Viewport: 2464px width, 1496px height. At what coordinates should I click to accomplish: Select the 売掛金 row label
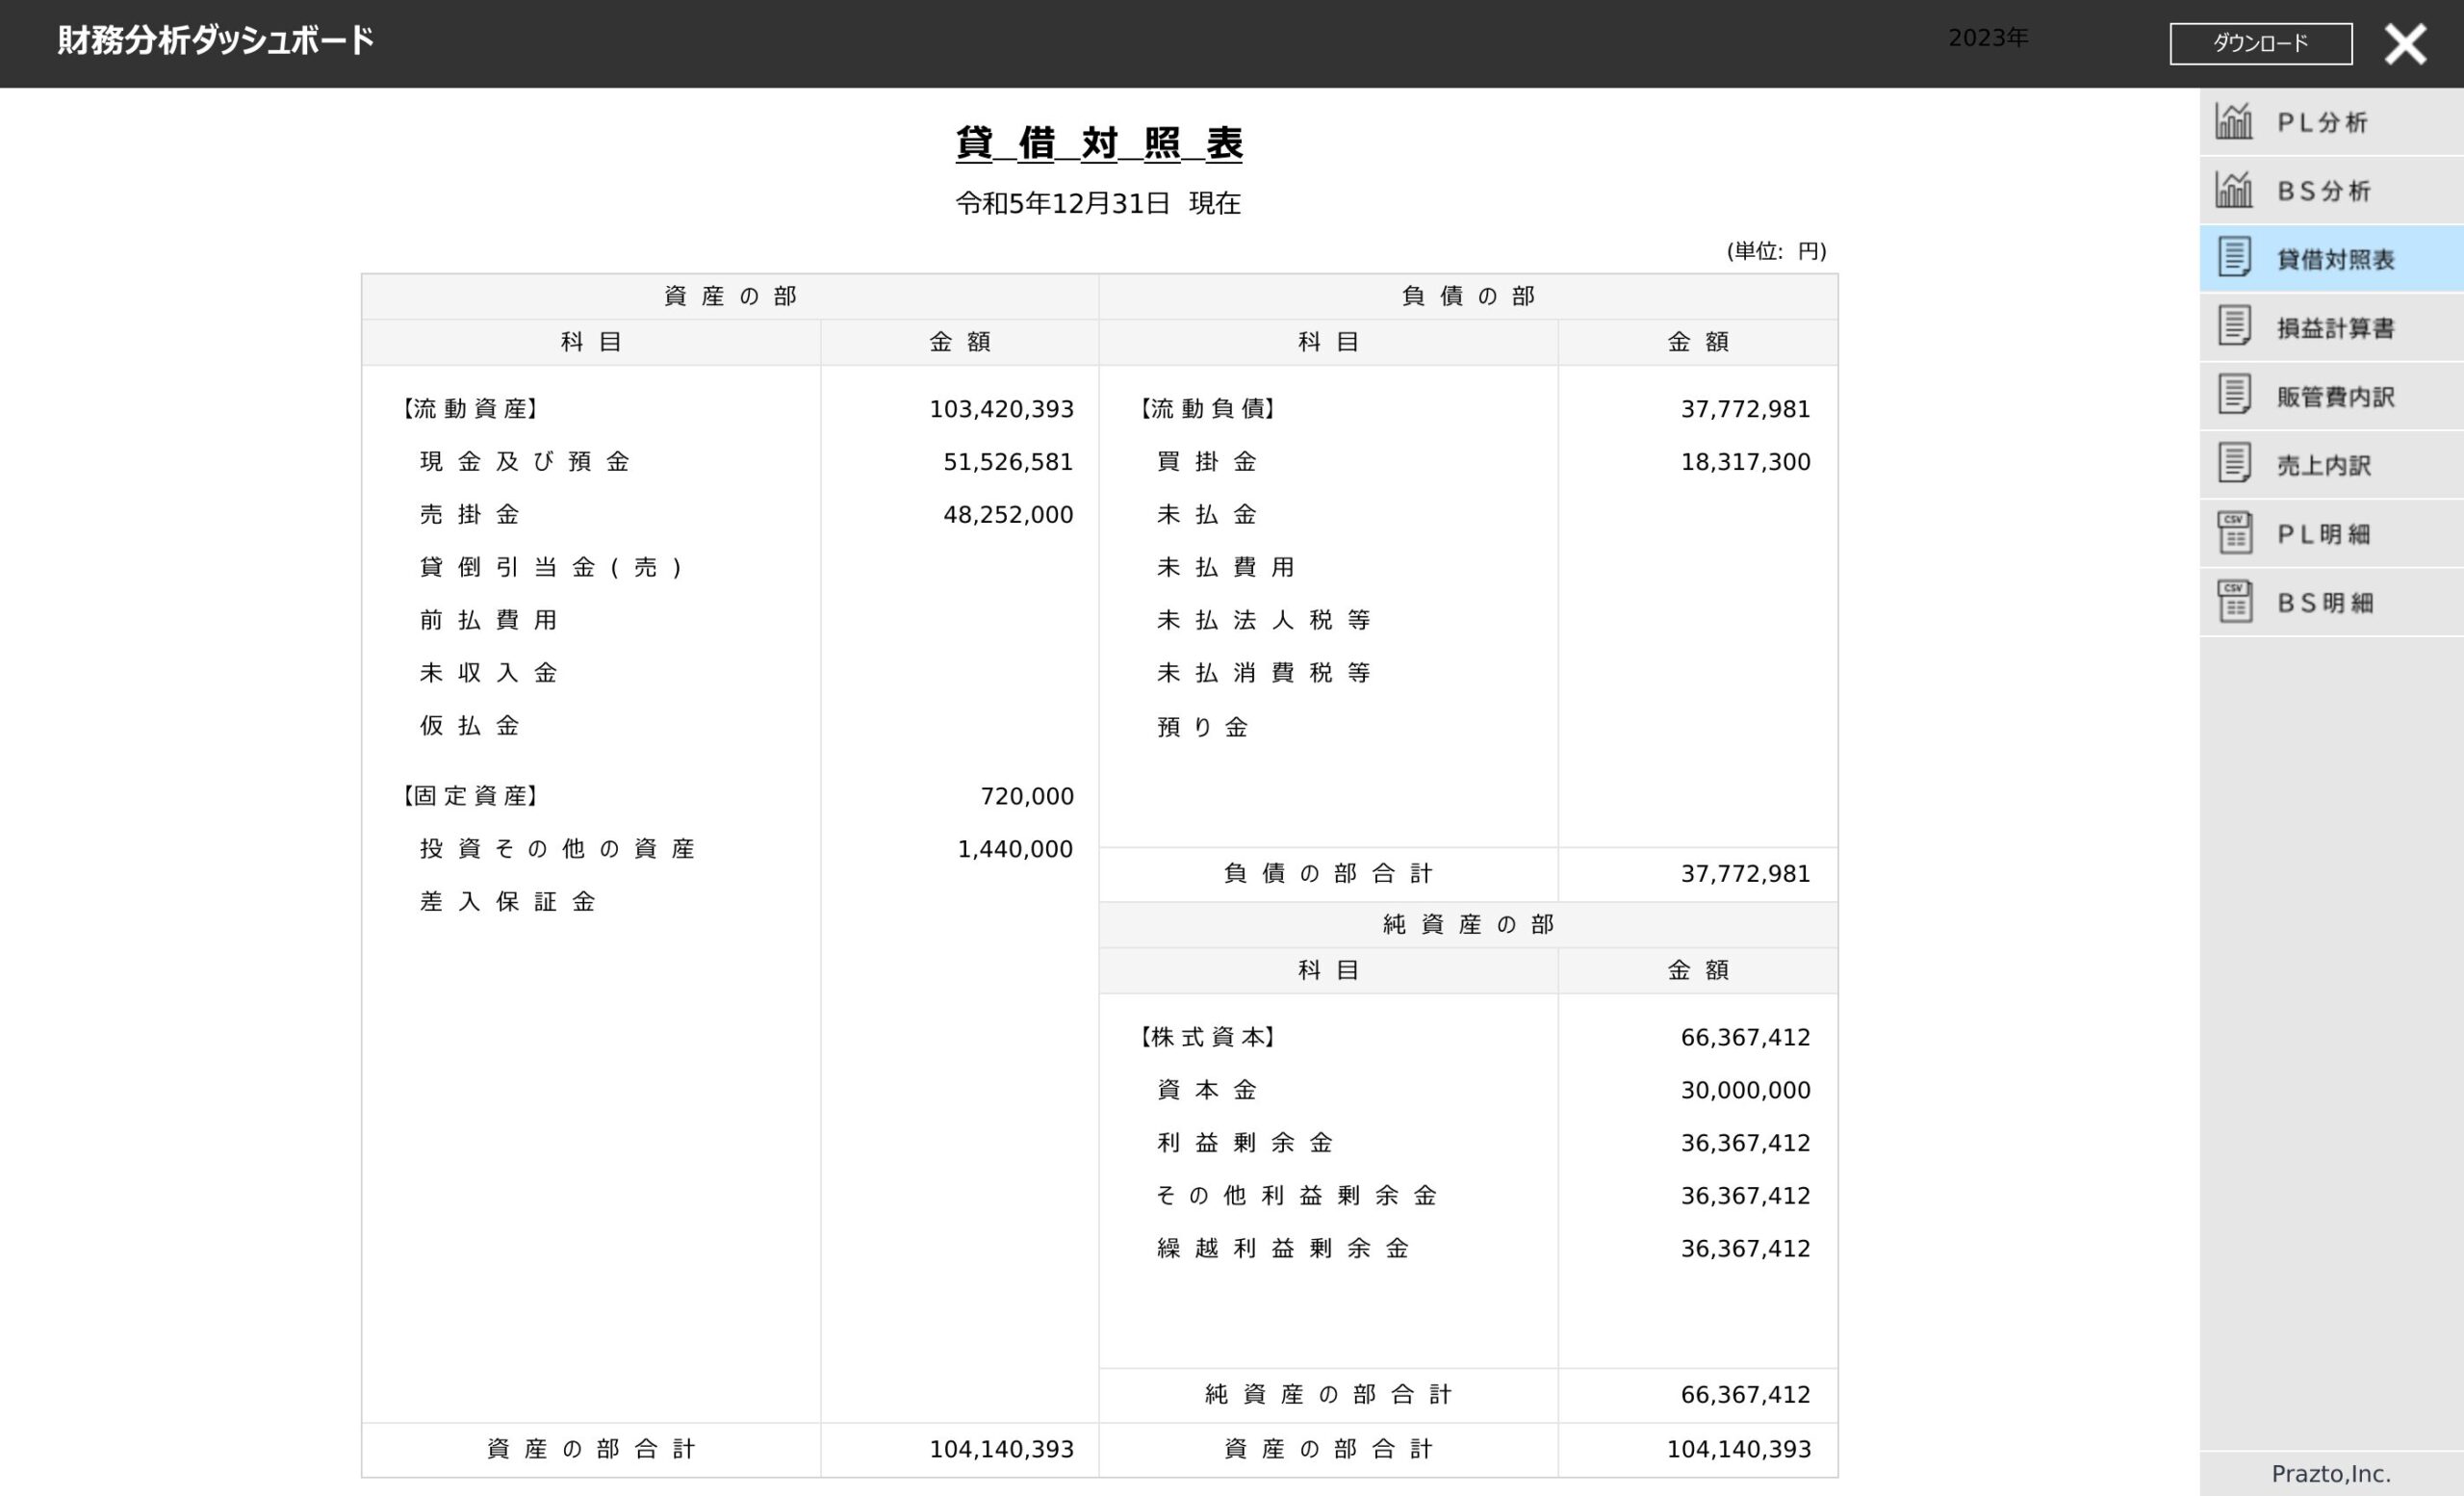470,515
